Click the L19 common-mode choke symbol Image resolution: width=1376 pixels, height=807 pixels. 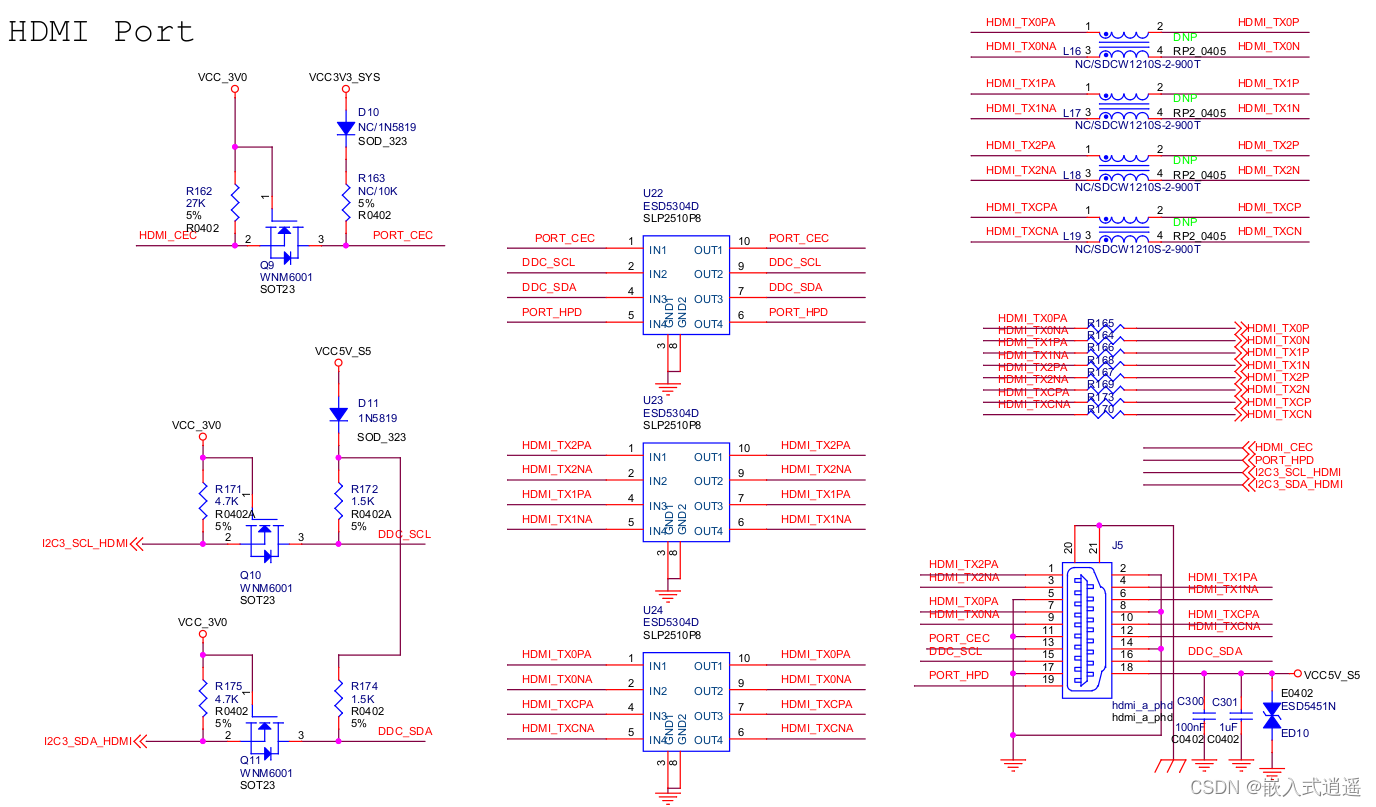coord(1124,229)
